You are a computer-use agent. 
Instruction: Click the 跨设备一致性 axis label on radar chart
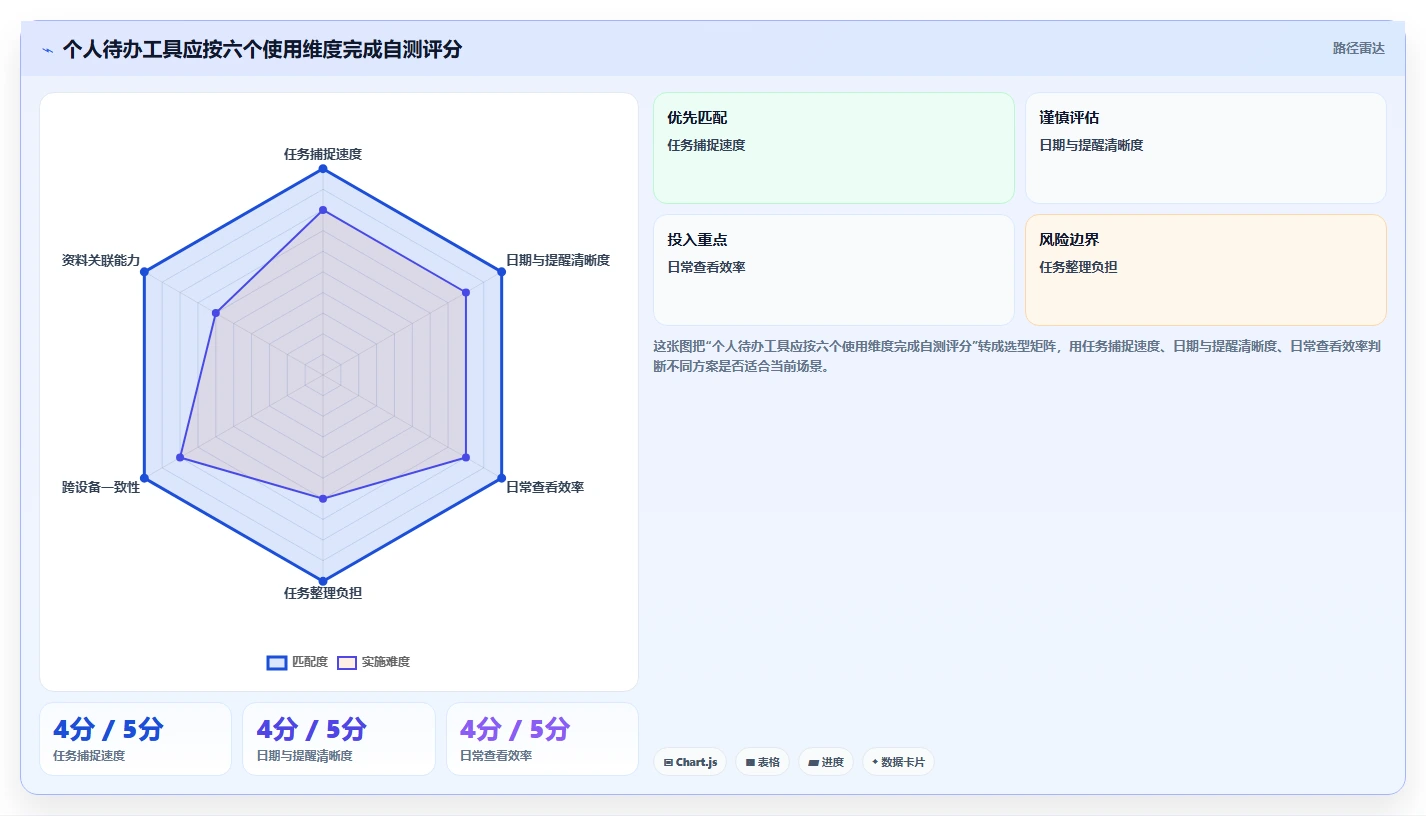101,487
